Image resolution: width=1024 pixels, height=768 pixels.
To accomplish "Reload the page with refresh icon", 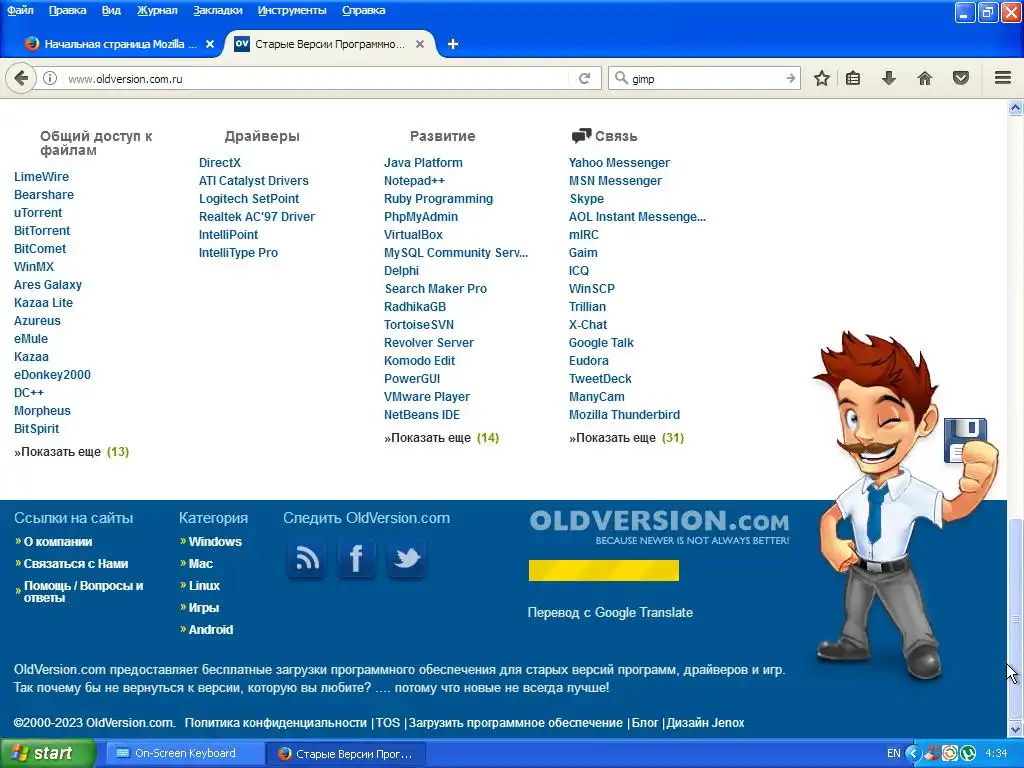I will tap(584, 78).
